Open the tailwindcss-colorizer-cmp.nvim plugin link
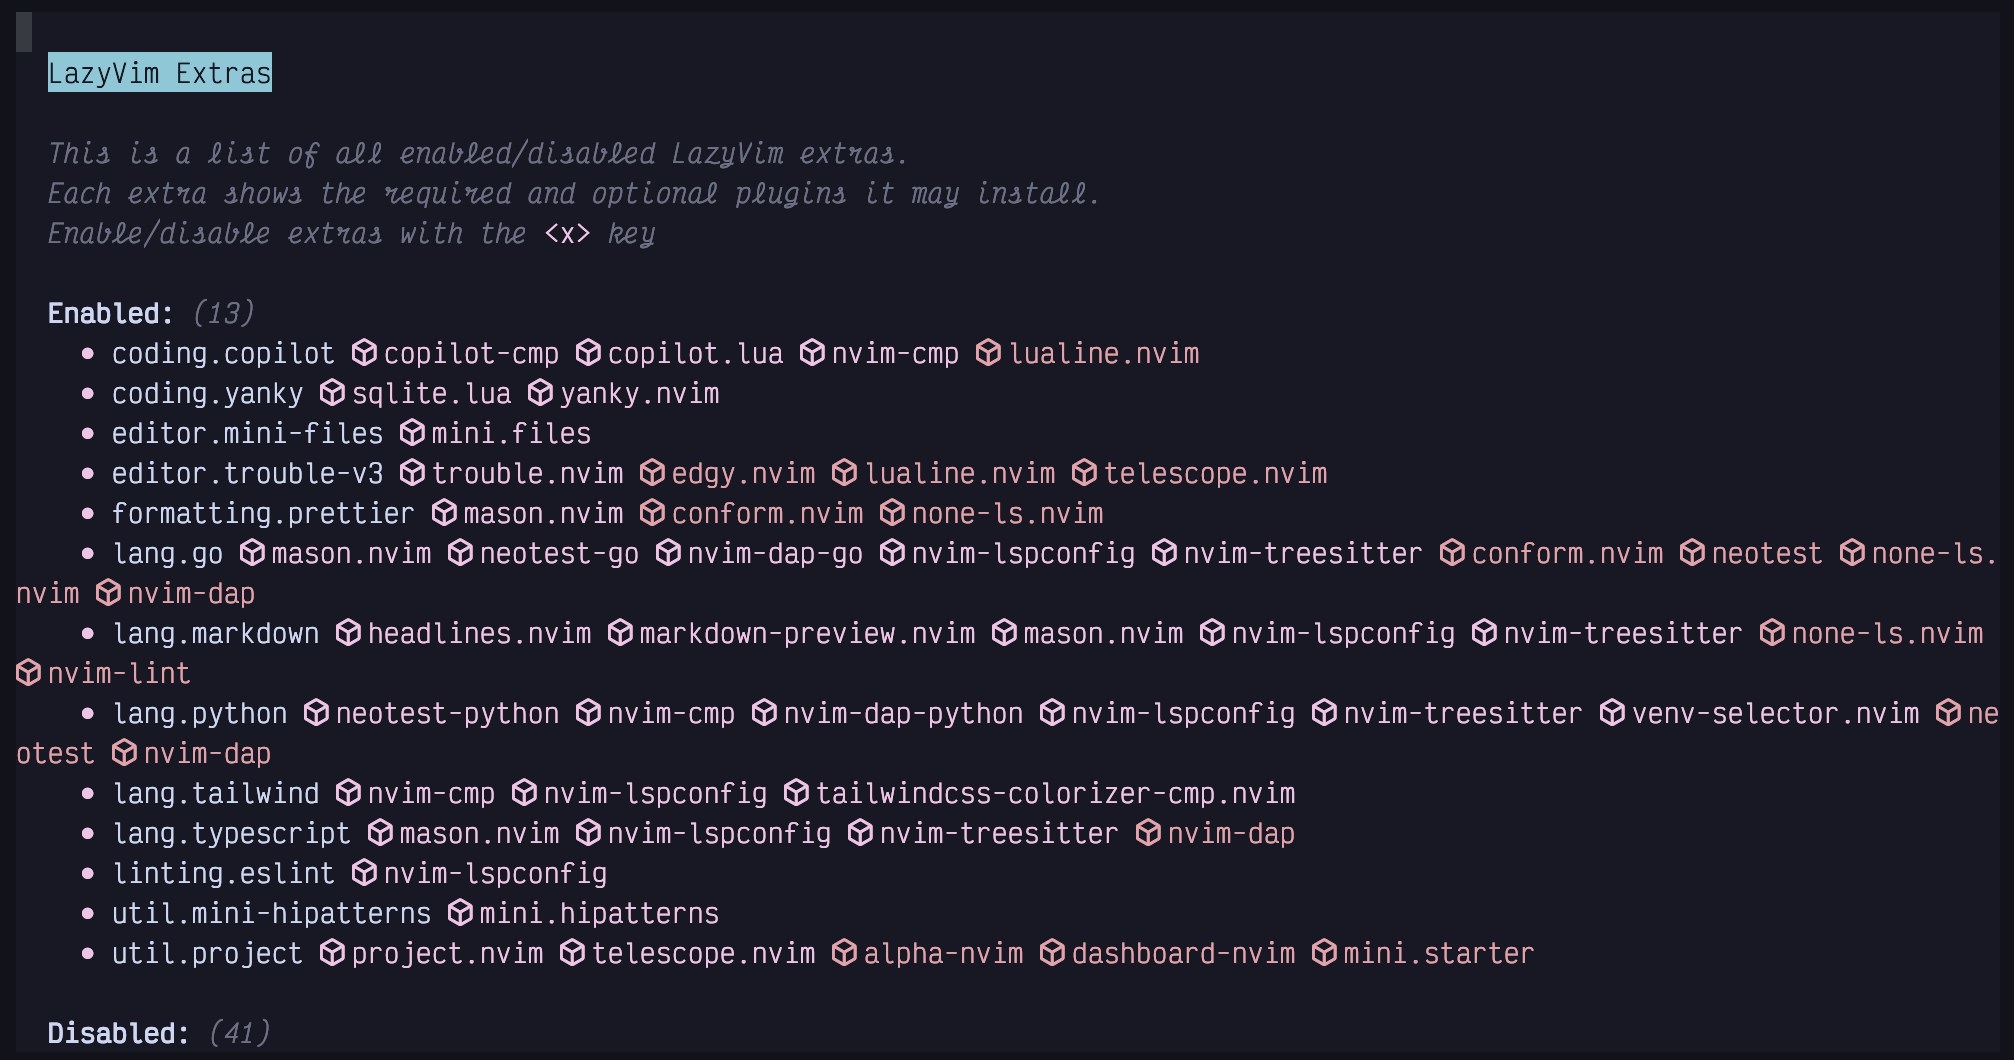Screen dimensions: 2014x1060 coord(1055,793)
